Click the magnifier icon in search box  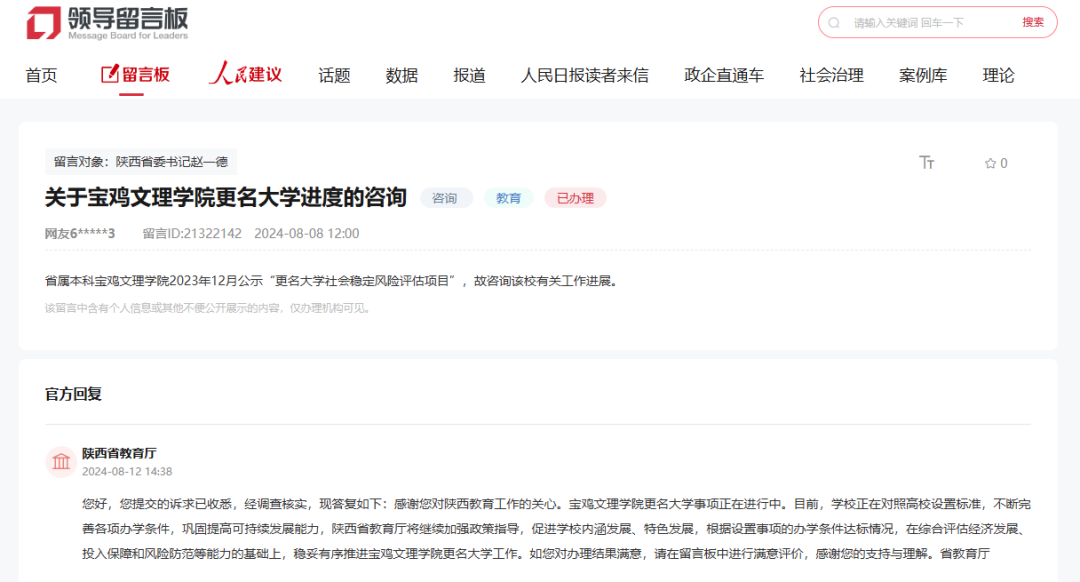point(834,23)
